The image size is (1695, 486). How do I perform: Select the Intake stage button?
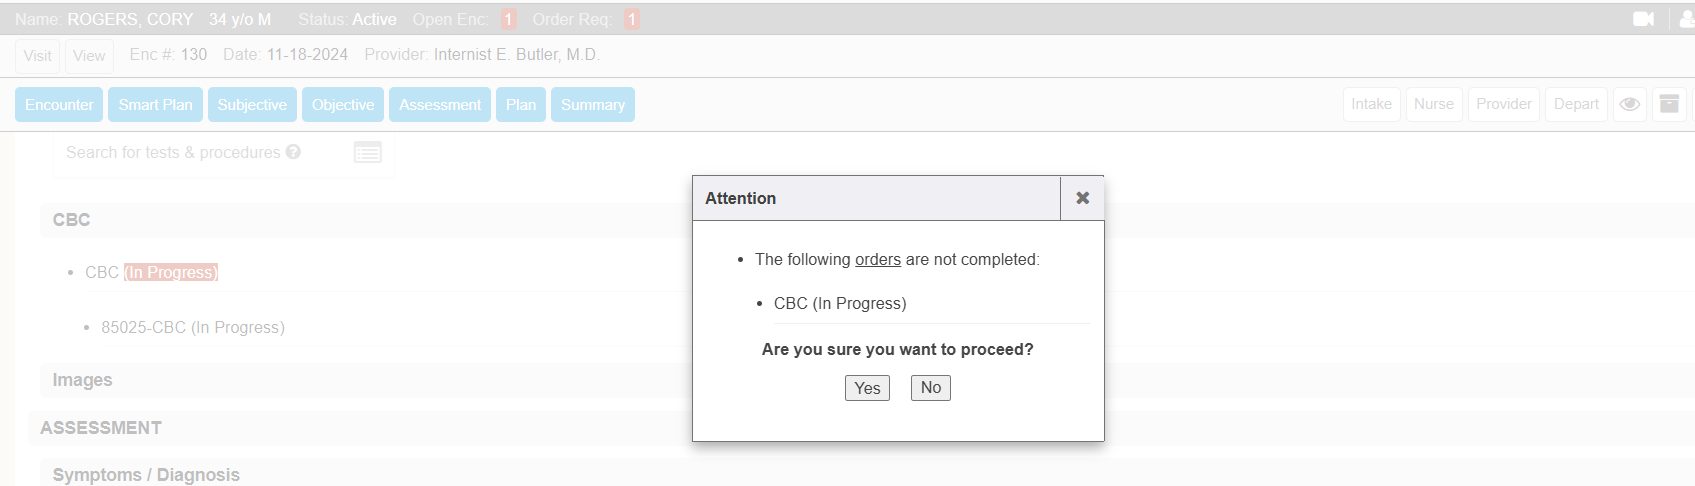pyautogui.click(x=1371, y=104)
